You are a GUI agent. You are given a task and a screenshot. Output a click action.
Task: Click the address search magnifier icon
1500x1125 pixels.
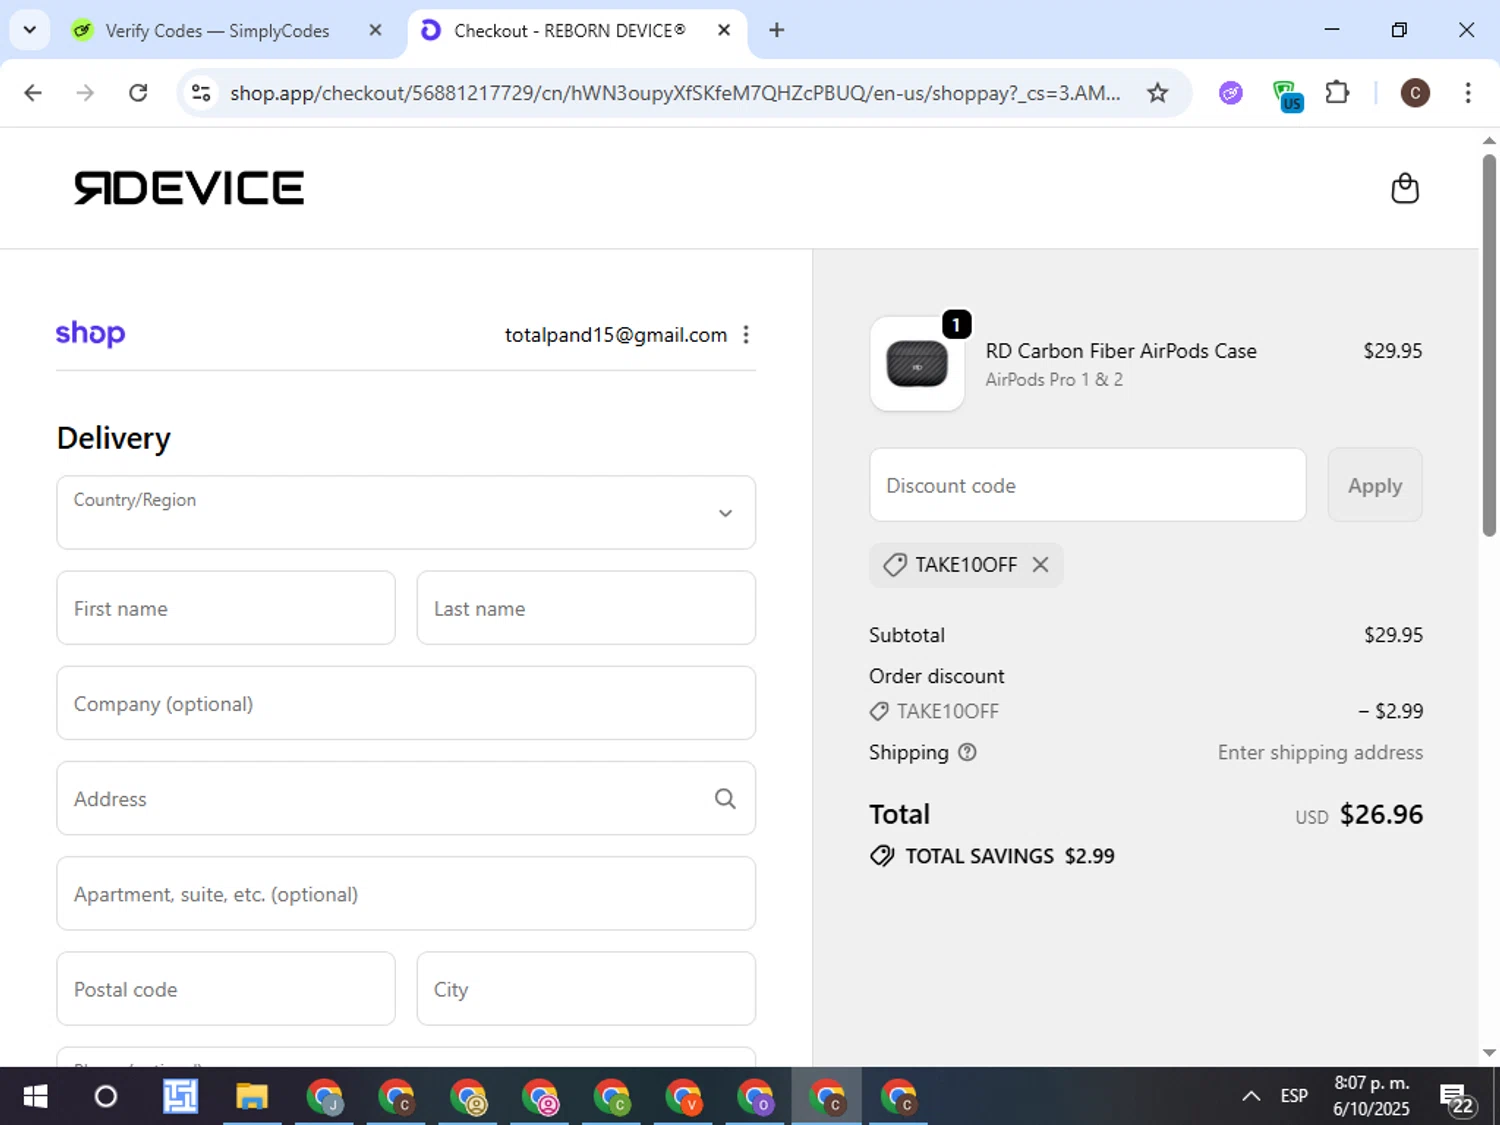point(725,798)
